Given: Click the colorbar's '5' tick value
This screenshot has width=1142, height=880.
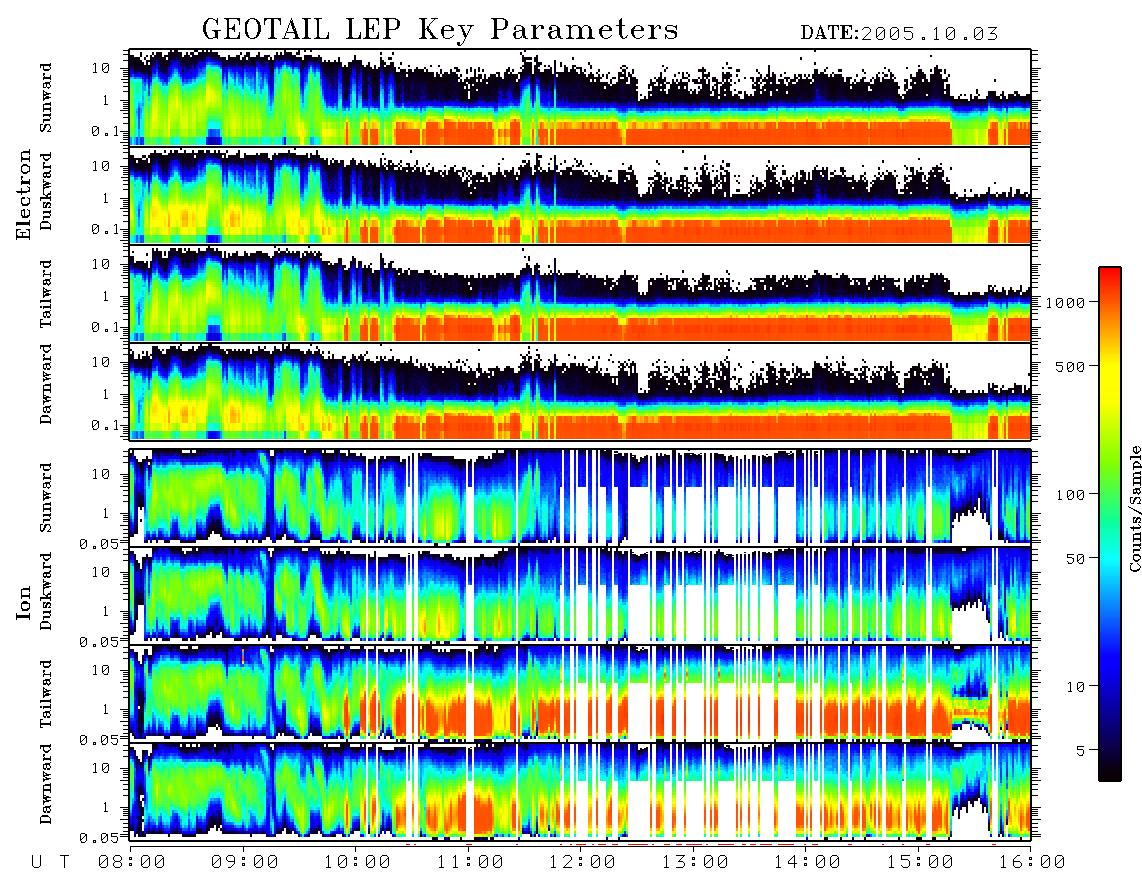Looking at the screenshot, I should pyautogui.click(x=1080, y=750).
